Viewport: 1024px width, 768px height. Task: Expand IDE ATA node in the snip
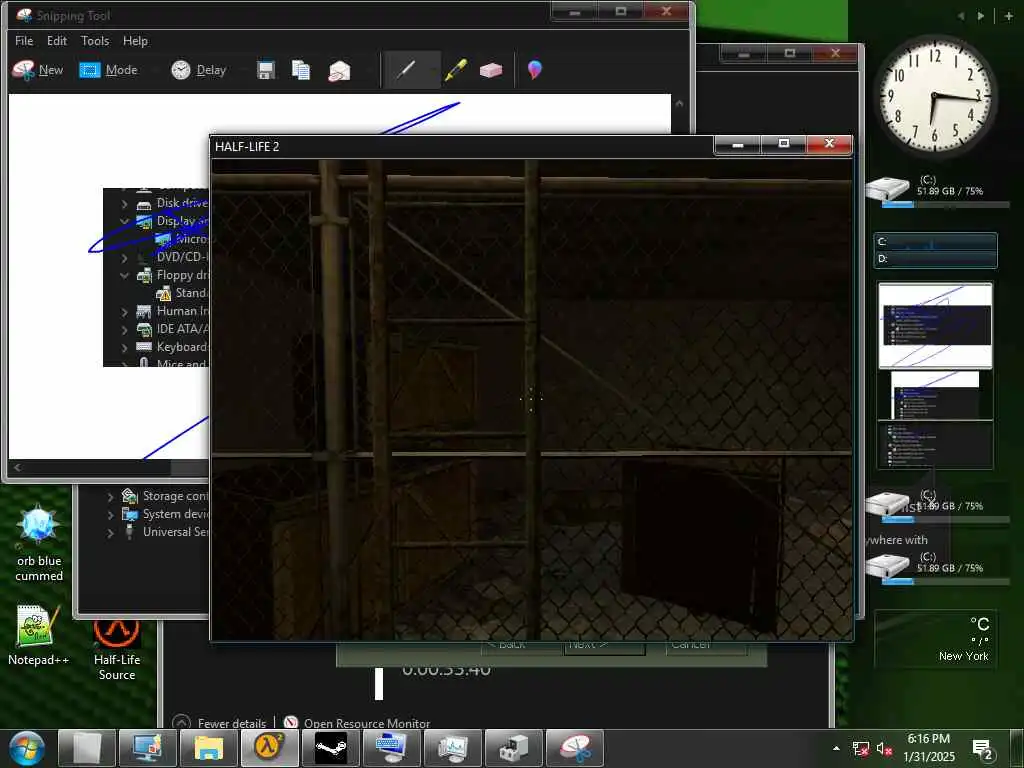[x=125, y=329]
